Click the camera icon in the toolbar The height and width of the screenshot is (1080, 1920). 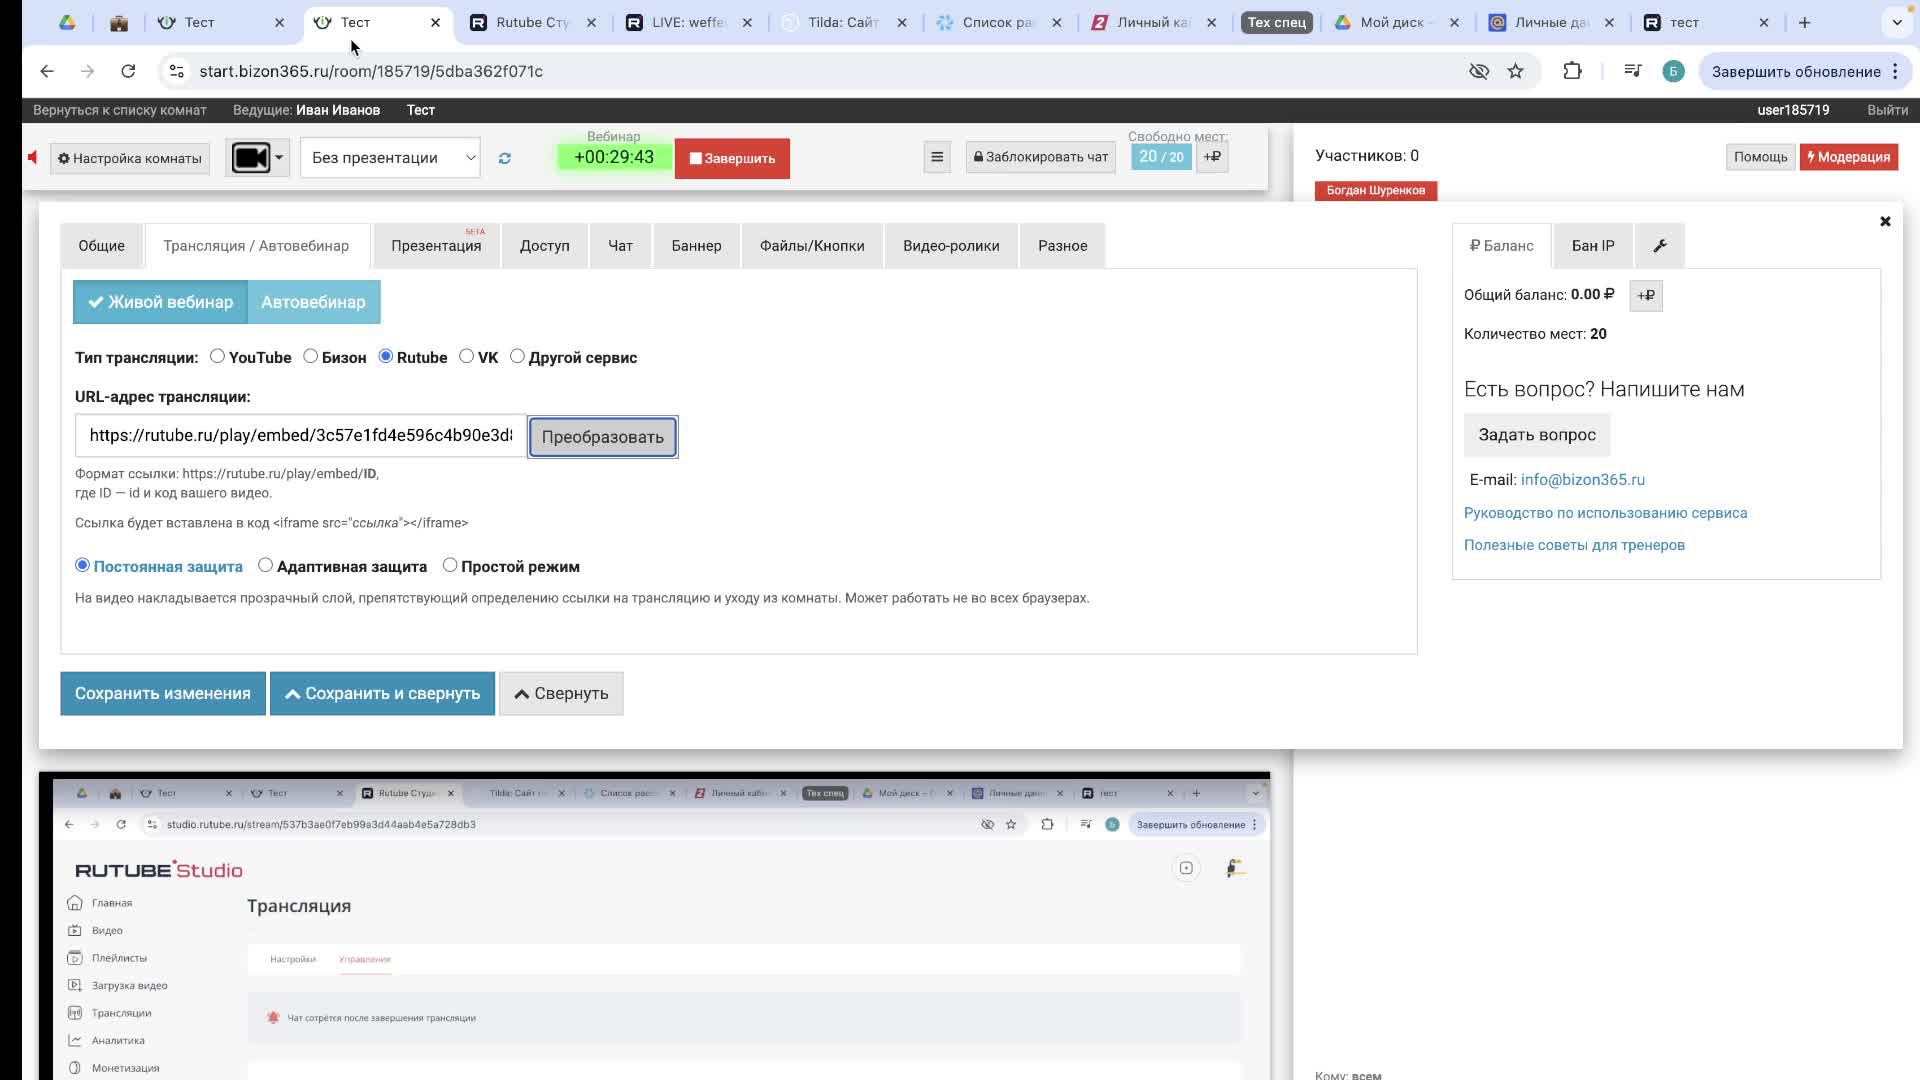[250, 158]
